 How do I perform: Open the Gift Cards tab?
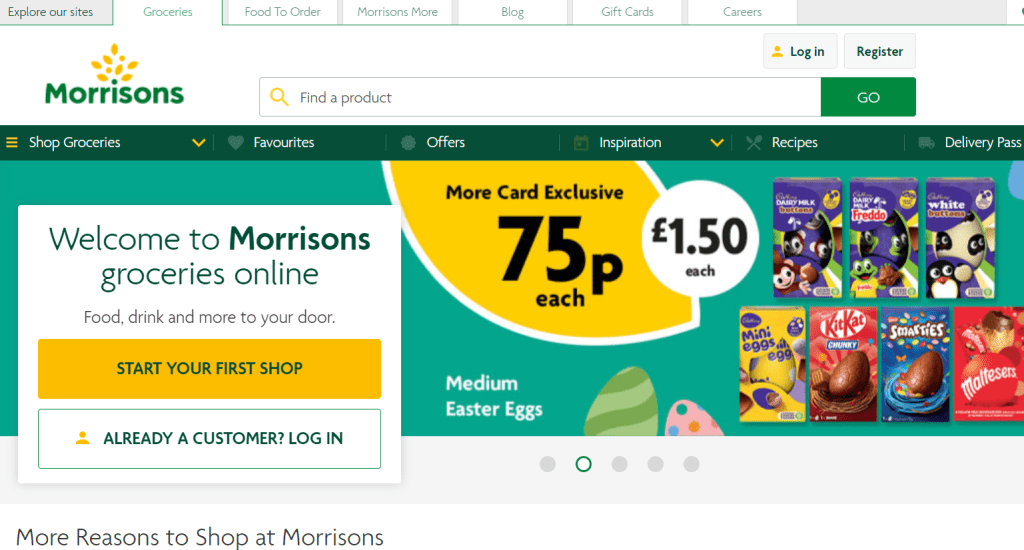click(627, 12)
